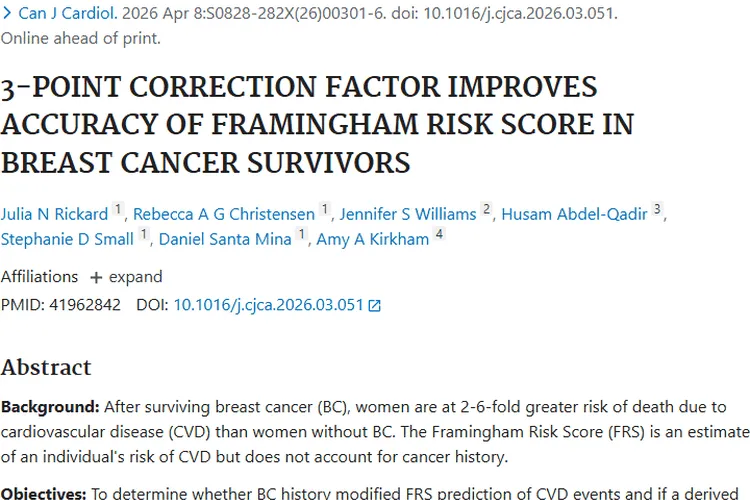The image size is (750, 500).
Task: Open the Can J Cardiol journal menu
Action: tap(65, 15)
